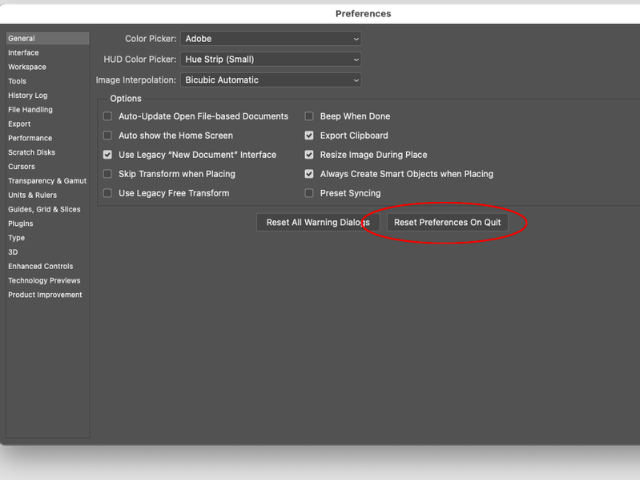Enable Skip Transform when Placing
Screen dimensions: 640x480
coord(108,174)
